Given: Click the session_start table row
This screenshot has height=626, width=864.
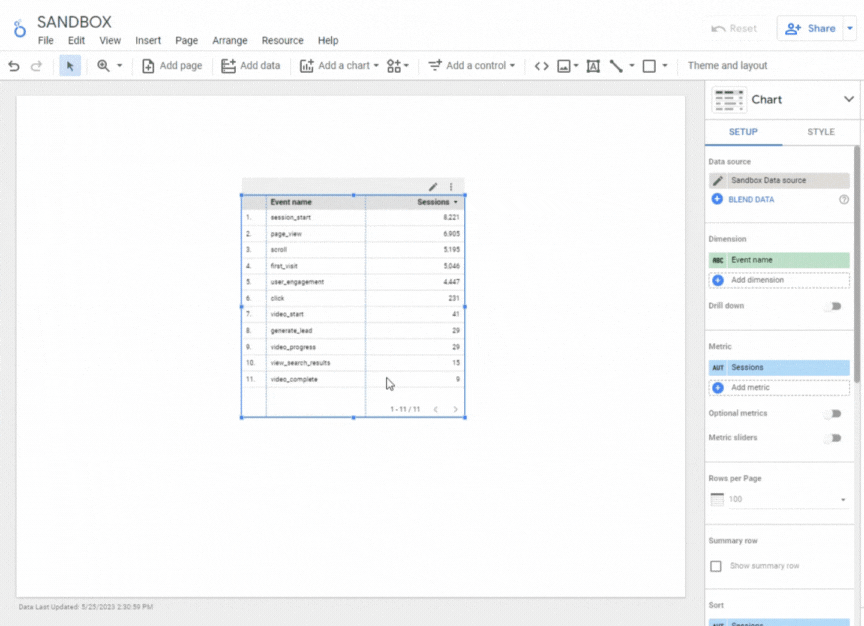Looking at the screenshot, I should 353,218.
